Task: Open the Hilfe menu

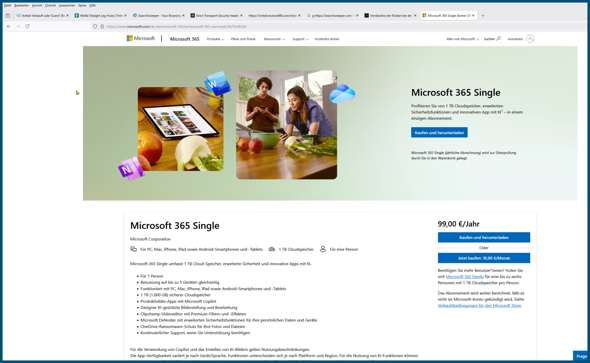Action: pos(92,5)
